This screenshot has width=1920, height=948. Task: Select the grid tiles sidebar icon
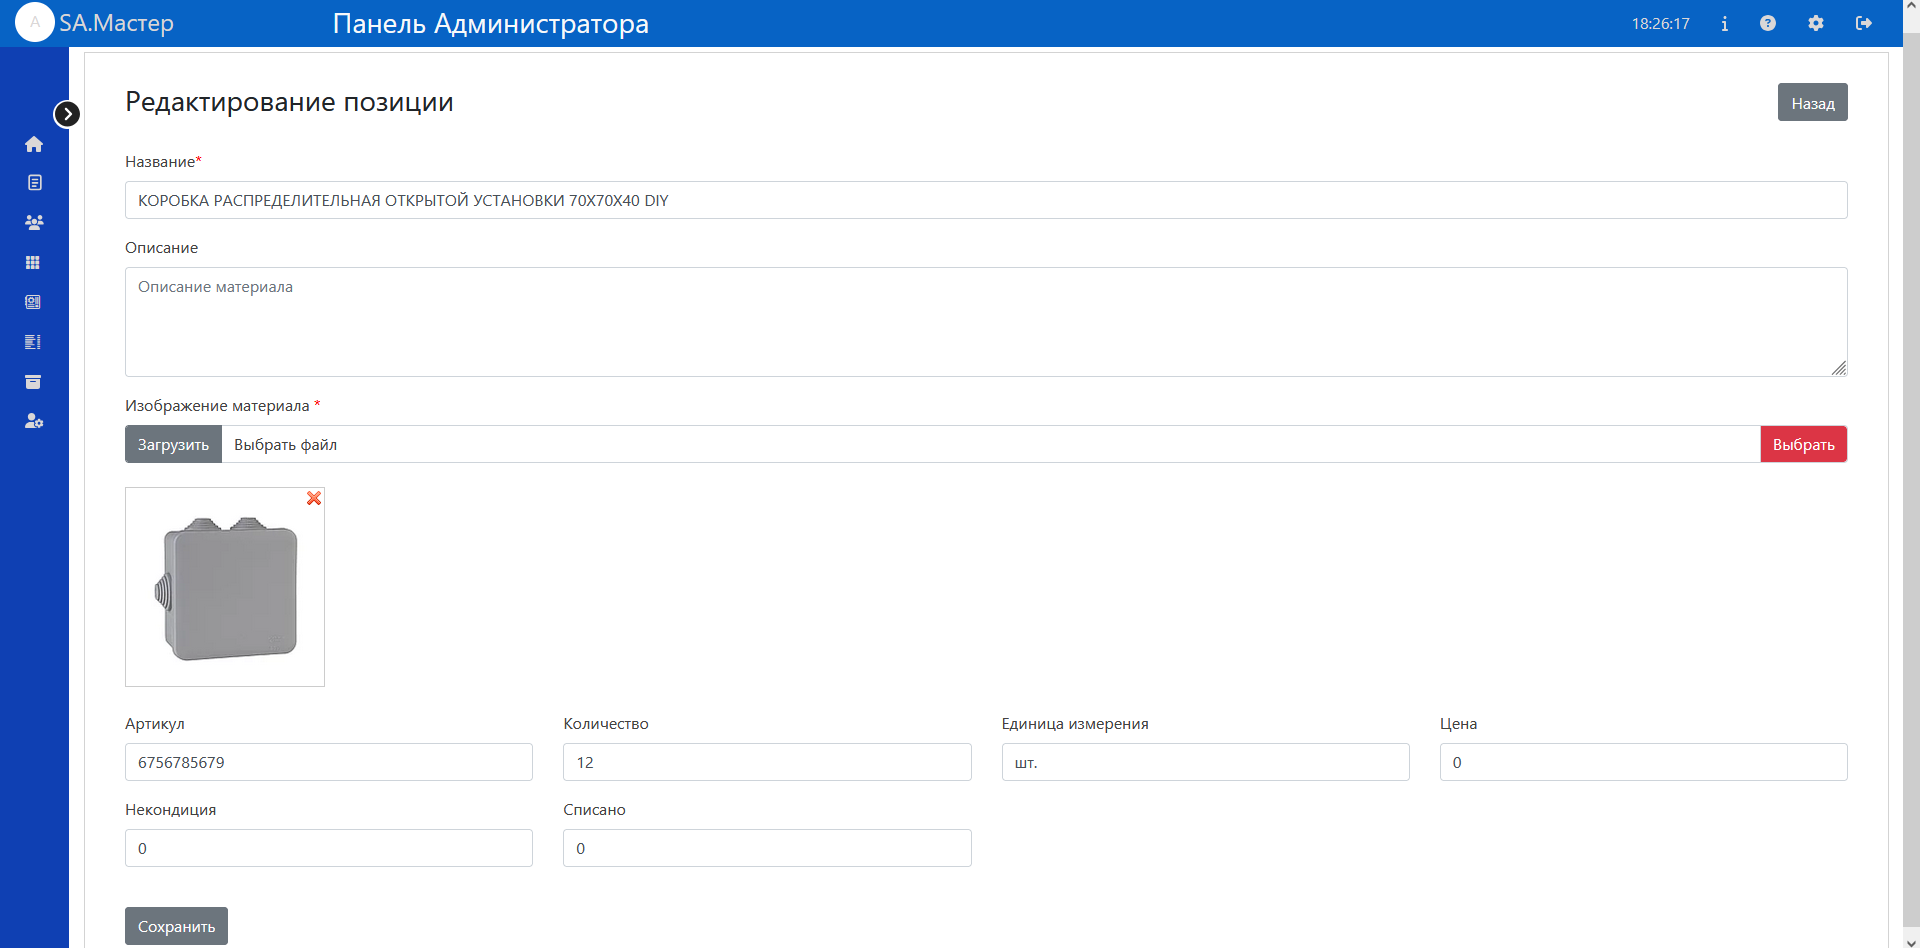(x=33, y=262)
